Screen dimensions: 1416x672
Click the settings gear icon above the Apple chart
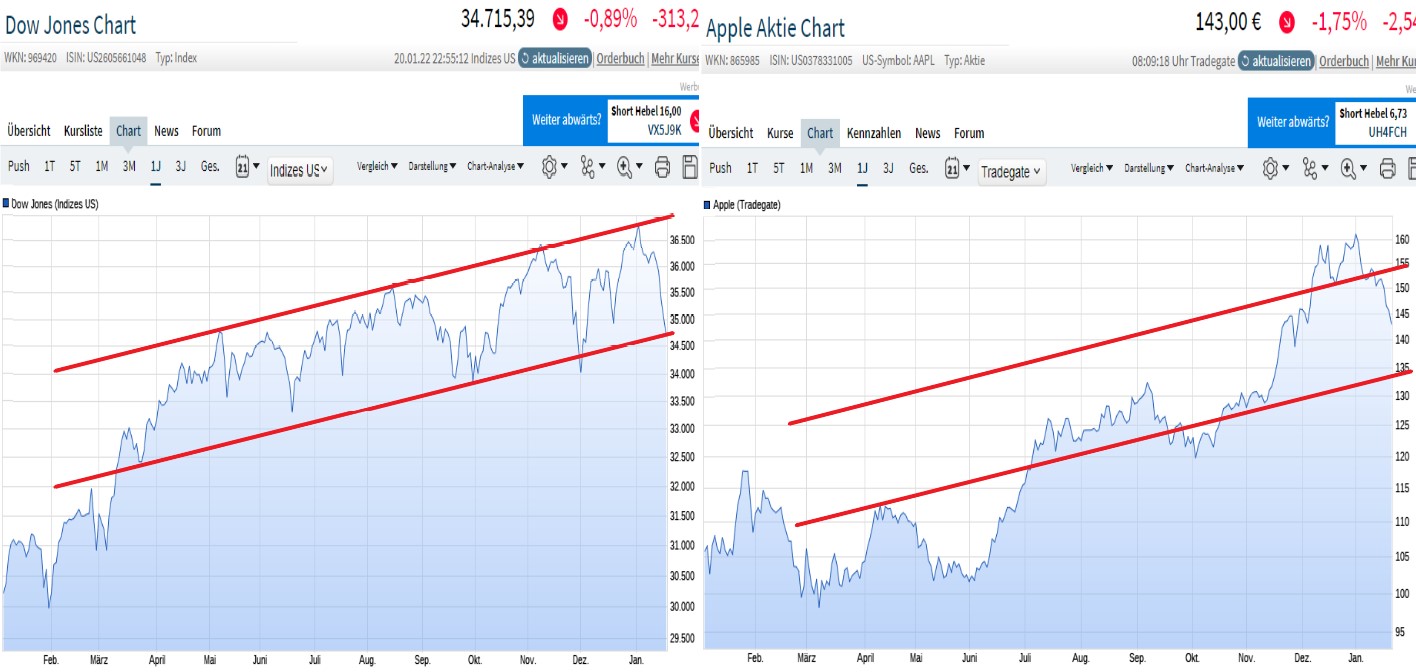pyautogui.click(x=1270, y=168)
